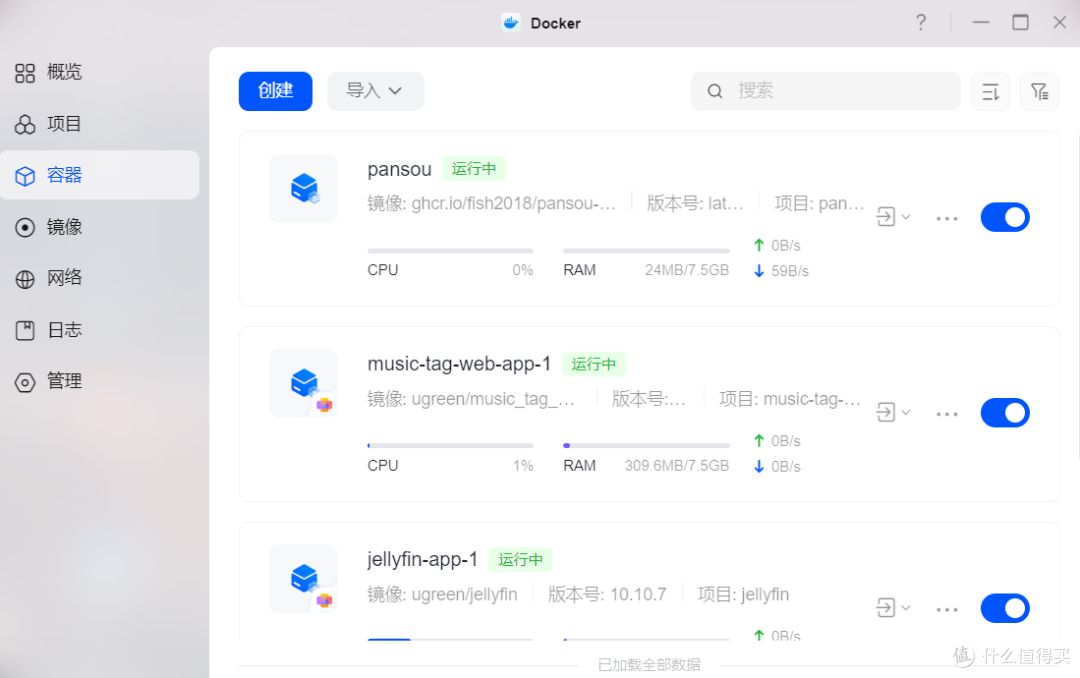Click the 309.6MB/7.5GB RAM value
Viewport: 1080px width, 678px height.
pyautogui.click(x=677, y=466)
